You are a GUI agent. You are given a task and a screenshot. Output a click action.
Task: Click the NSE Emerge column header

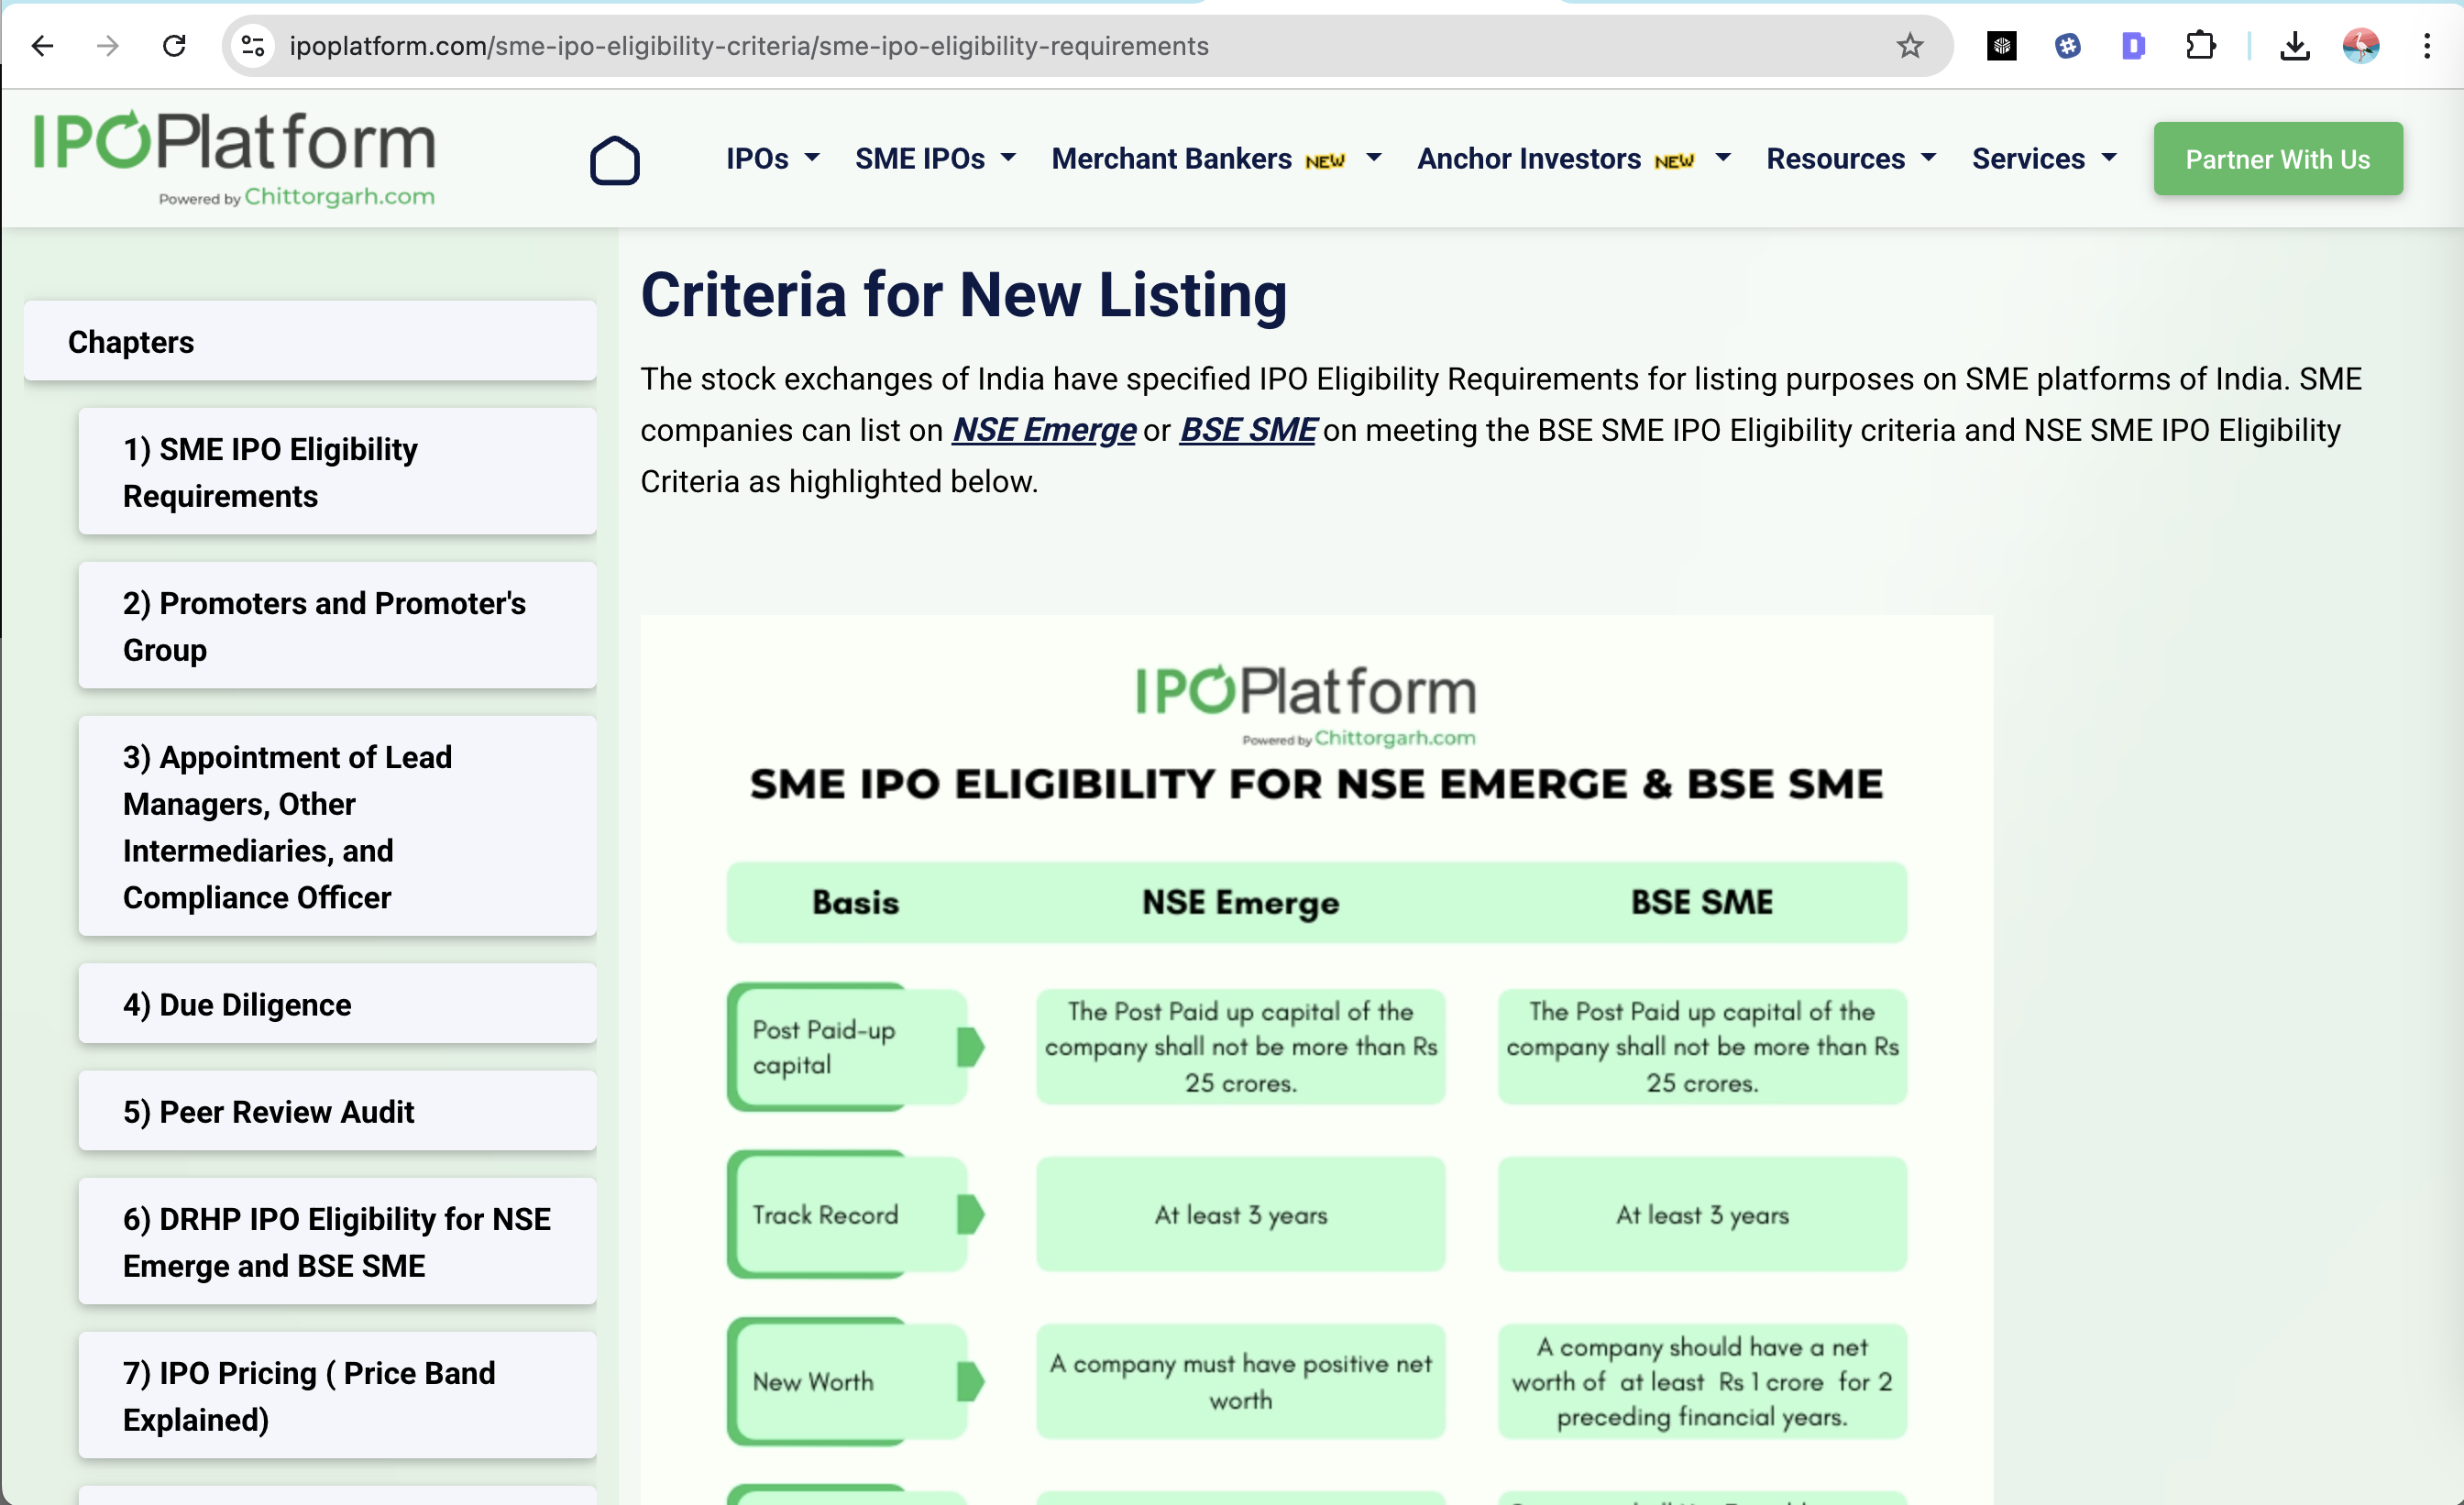[x=1240, y=902]
